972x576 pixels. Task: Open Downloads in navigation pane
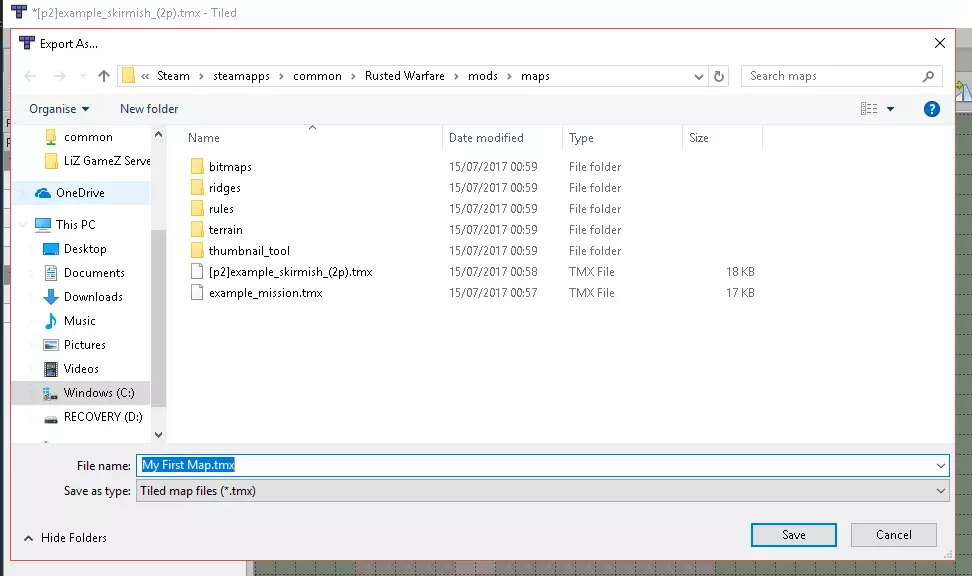(x=93, y=297)
